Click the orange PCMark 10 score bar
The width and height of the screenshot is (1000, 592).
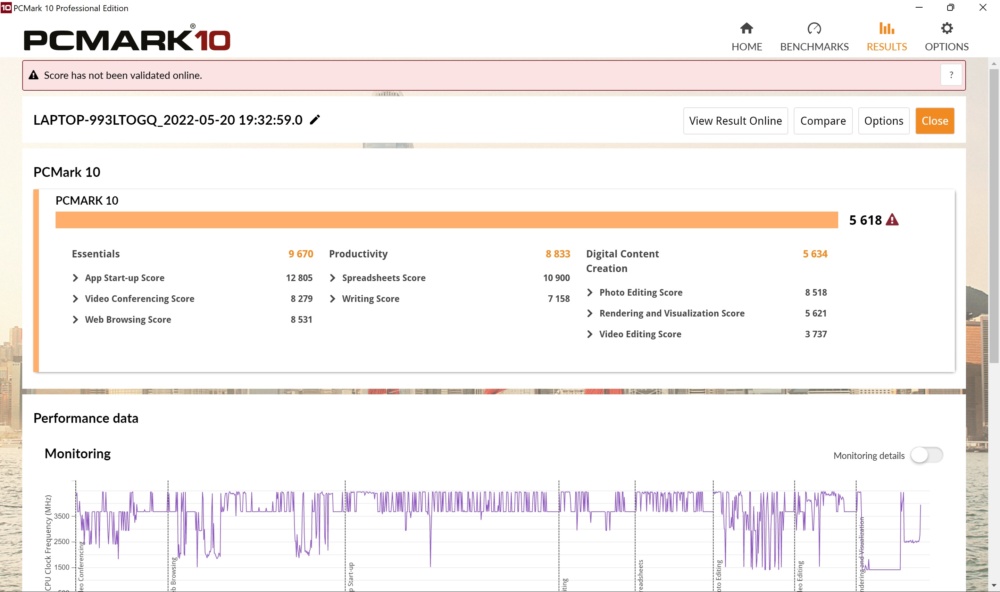(x=446, y=220)
